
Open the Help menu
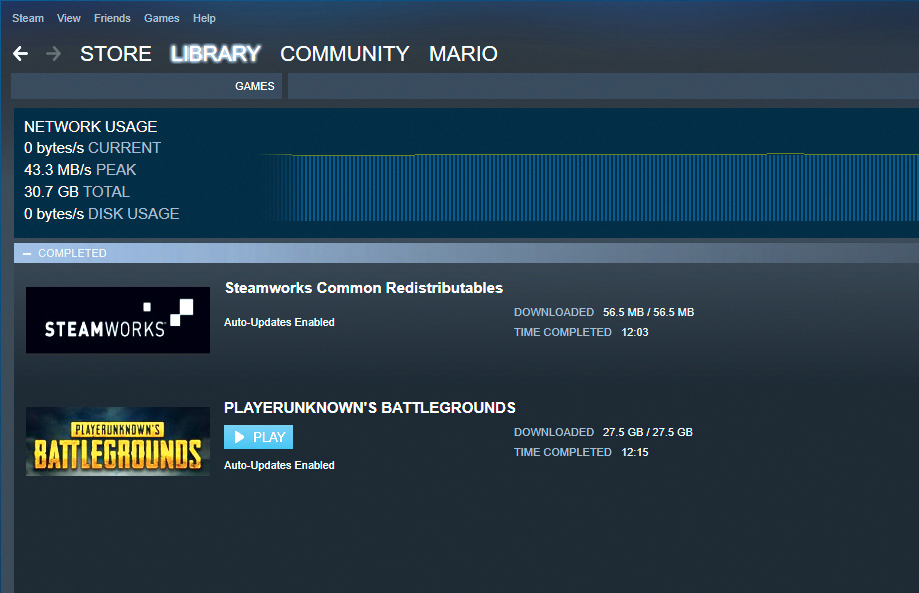pyautogui.click(x=204, y=18)
